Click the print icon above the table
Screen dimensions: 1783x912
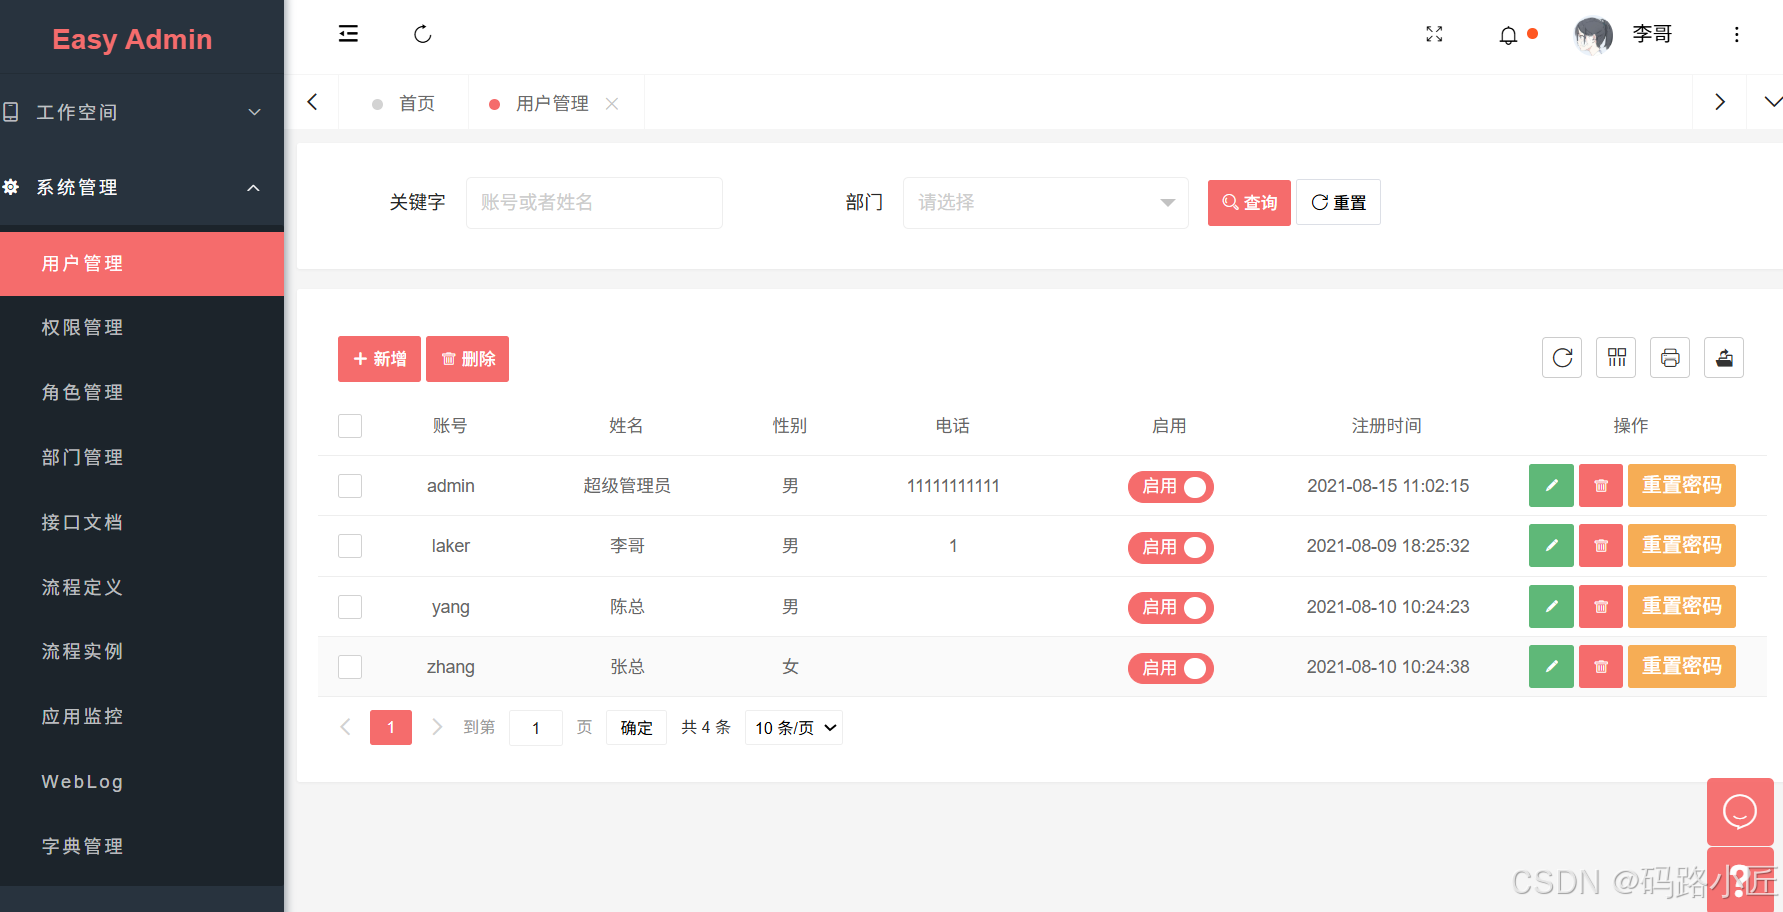(1669, 357)
